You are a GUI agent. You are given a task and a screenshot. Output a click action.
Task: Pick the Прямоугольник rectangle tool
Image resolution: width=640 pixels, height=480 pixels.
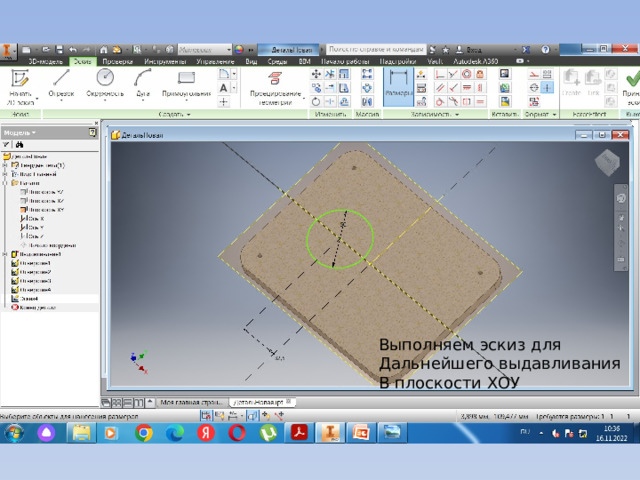click(186, 84)
